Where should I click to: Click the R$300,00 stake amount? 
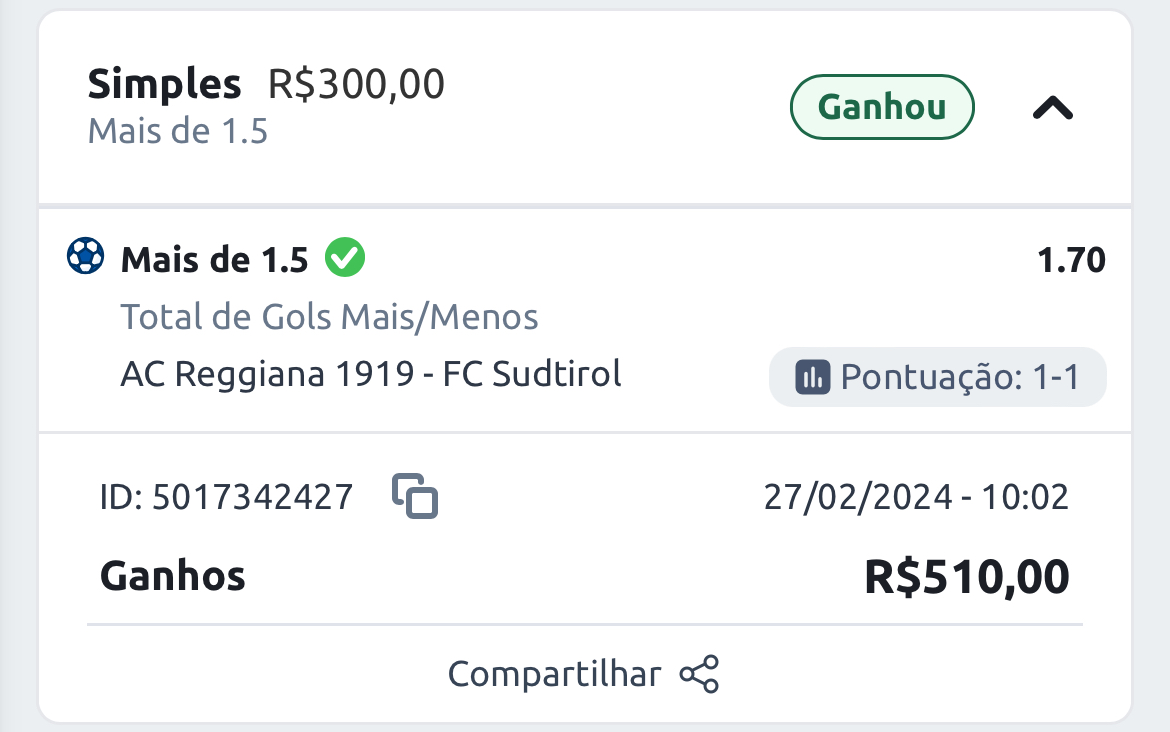(356, 84)
